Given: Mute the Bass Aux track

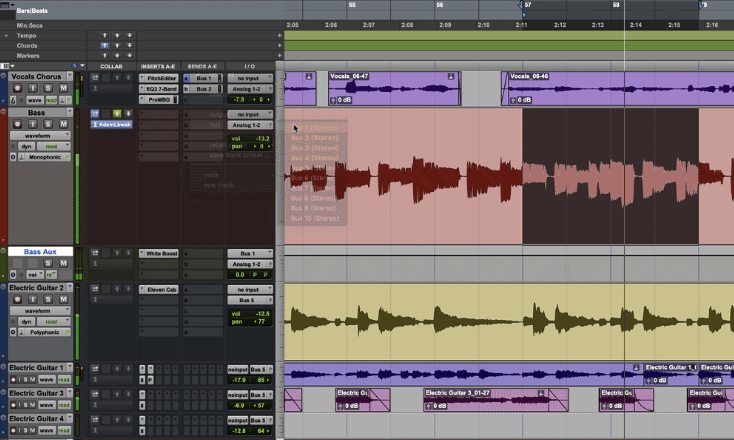Looking at the screenshot, I should point(63,263).
